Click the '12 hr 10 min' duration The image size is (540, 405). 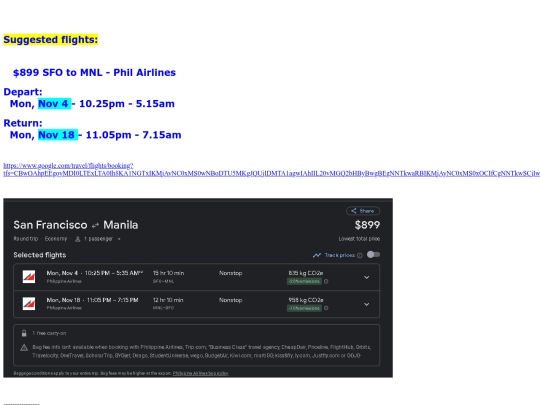point(168,300)
